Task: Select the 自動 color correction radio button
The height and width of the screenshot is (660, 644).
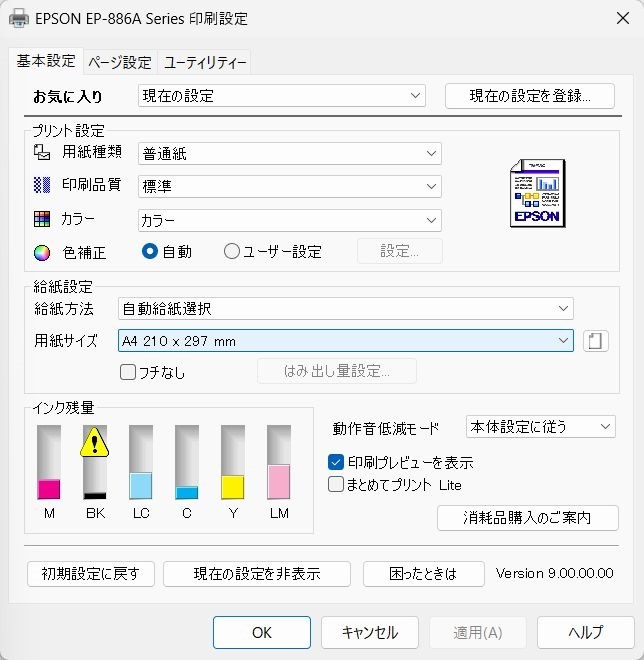Action: point(150,251)
